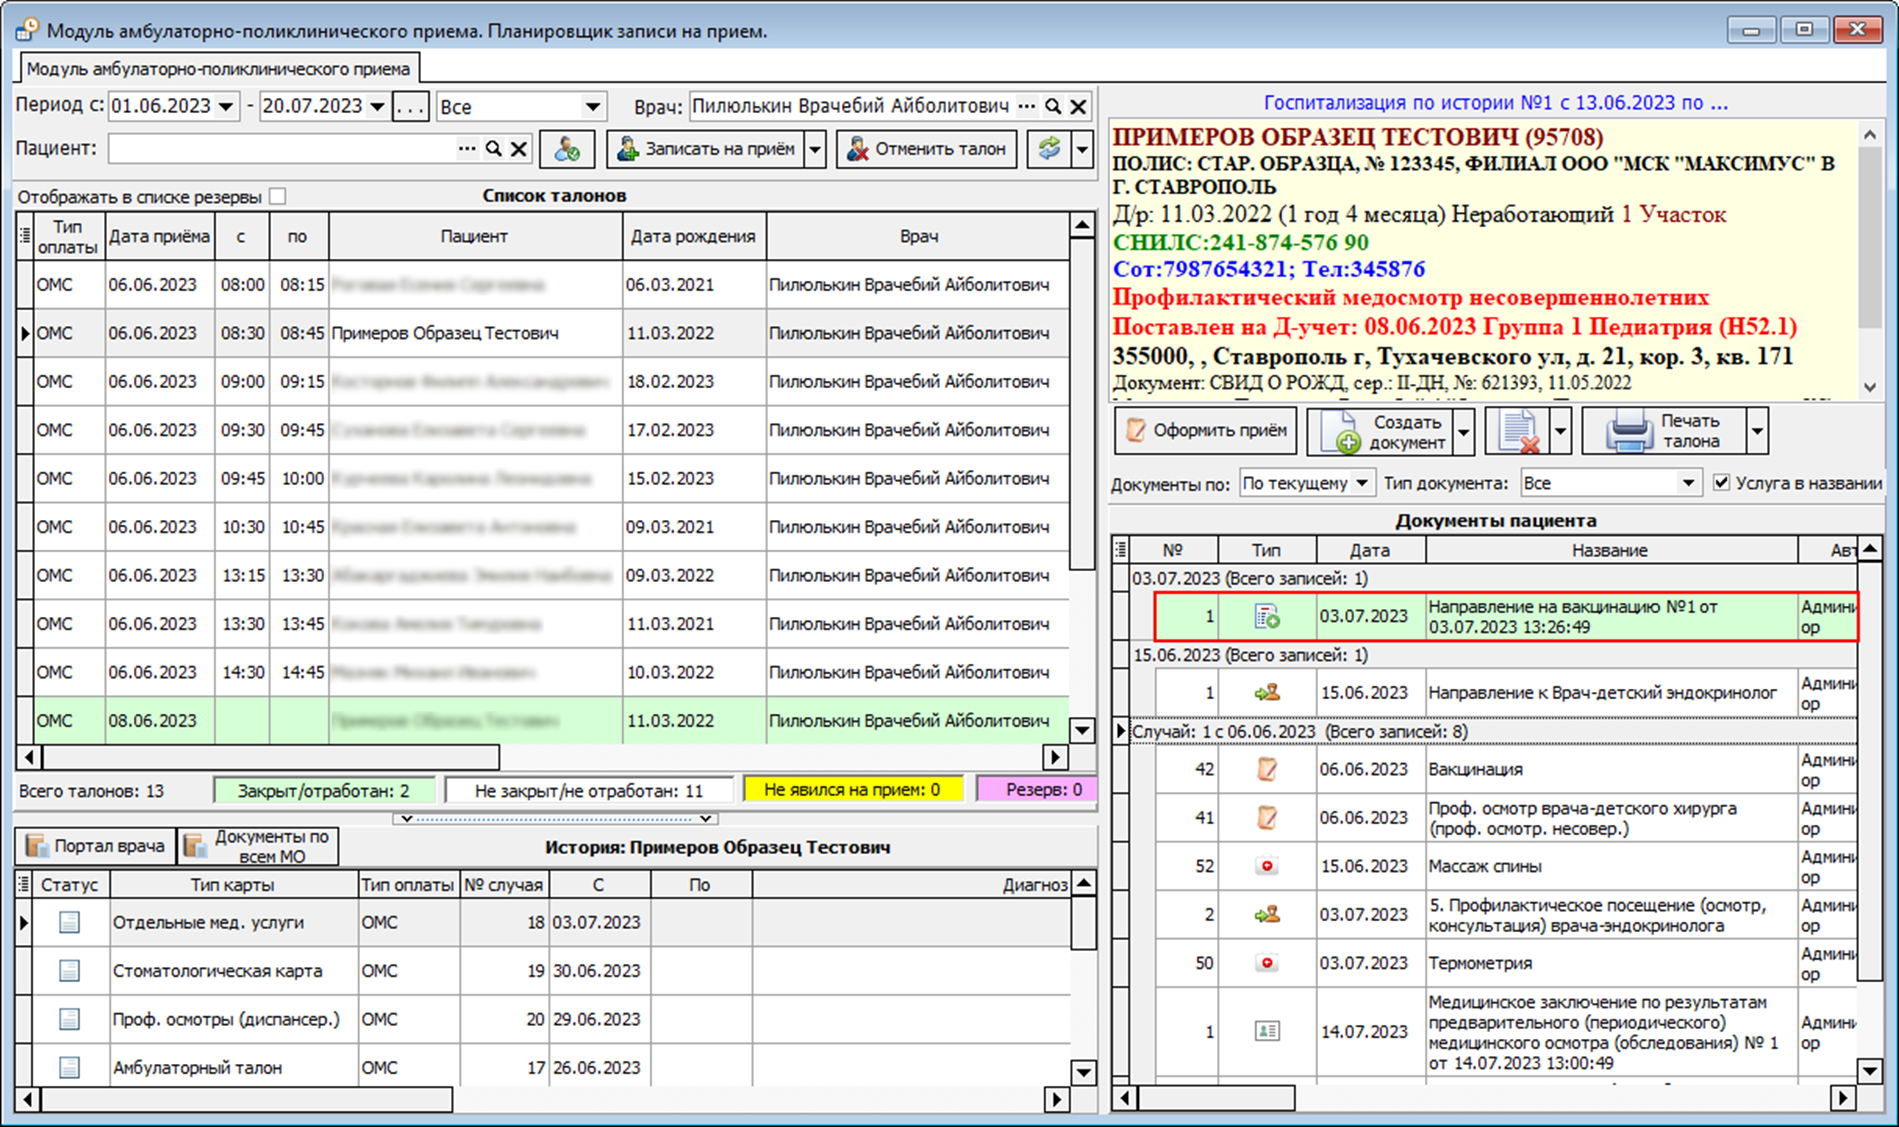Screen dimensions: 1899x1127
Task: Click the green refresh arrows icon
Action: pos(1049,150)
